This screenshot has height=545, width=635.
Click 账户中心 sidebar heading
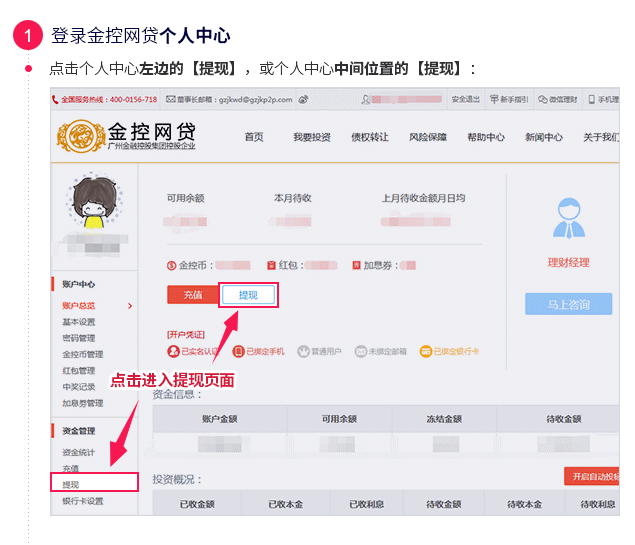click(x=79, y=284)
